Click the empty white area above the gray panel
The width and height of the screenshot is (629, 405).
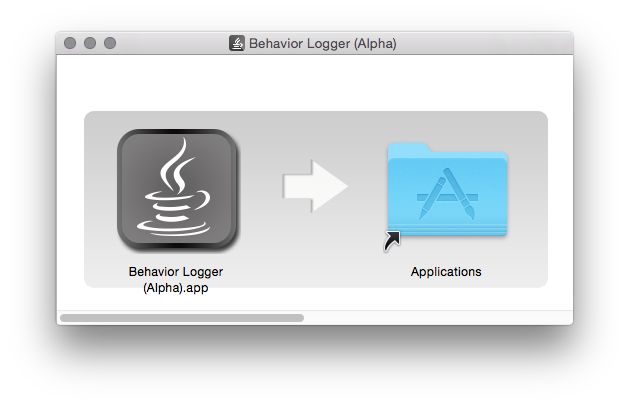(315, 83)
